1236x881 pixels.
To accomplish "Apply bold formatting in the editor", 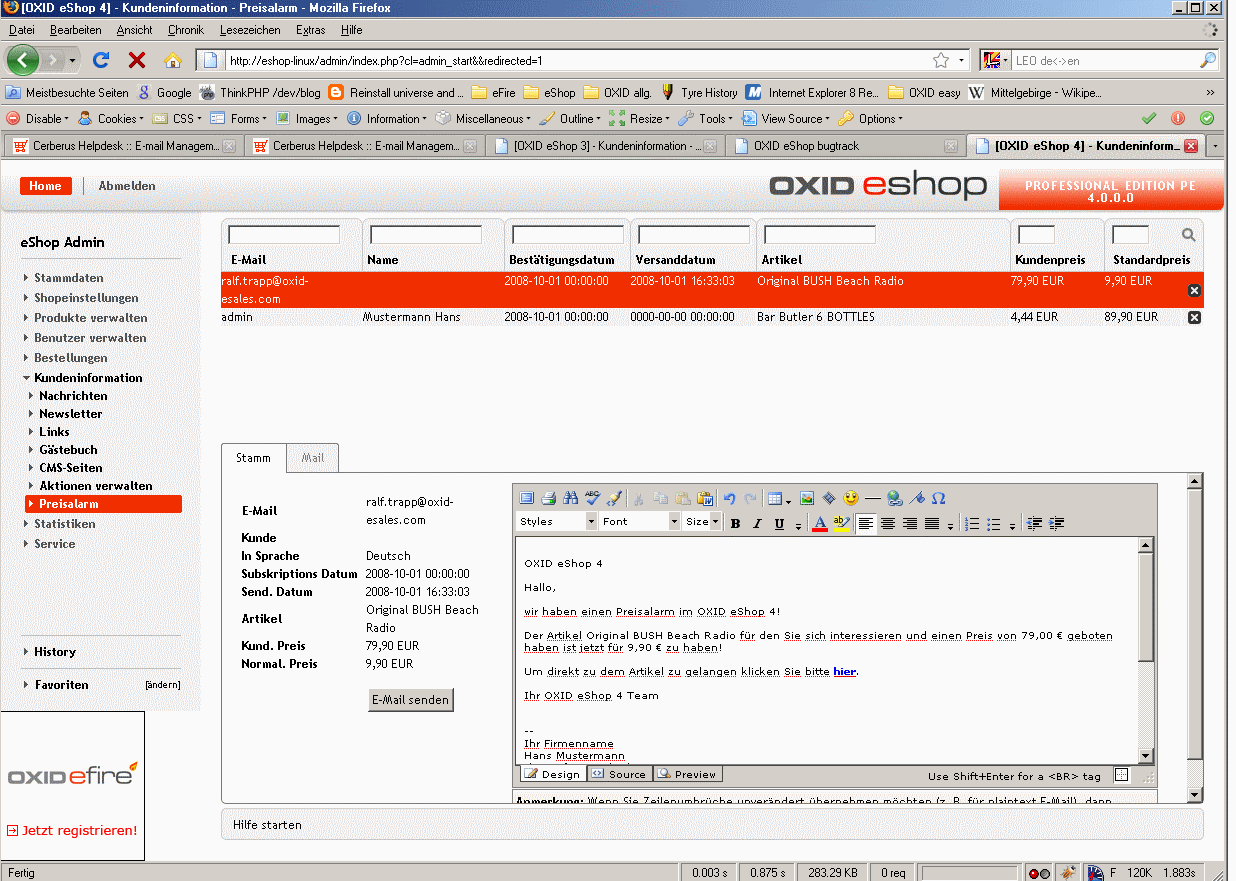I will click(735, 523).
